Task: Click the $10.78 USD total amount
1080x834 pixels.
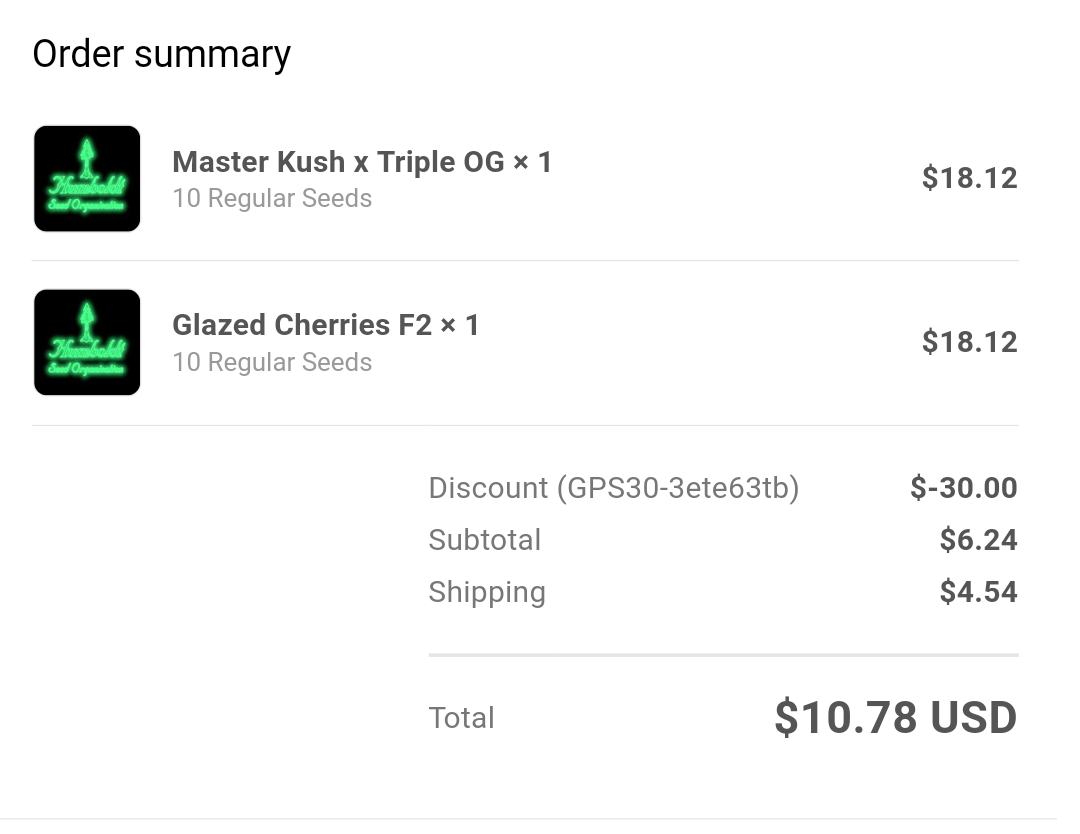Action: pyautogui.click(x=895, y=717)
